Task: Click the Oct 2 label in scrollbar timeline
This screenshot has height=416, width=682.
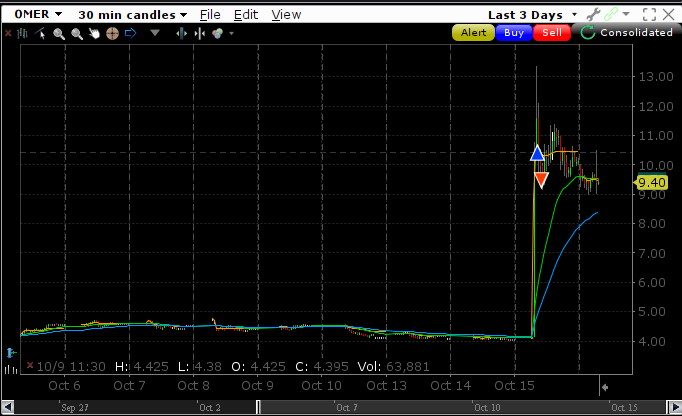Action: [x=210, y=408]
